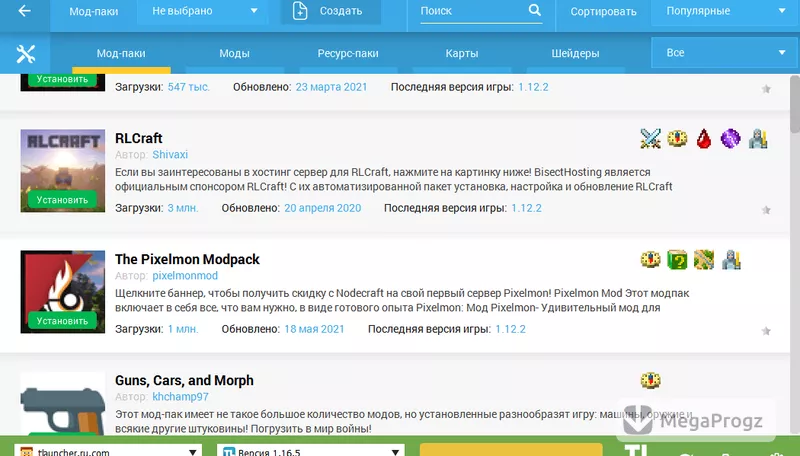Click the RLCraft thumbnail image
800x456 pixels.
click(x=62, y=170)
